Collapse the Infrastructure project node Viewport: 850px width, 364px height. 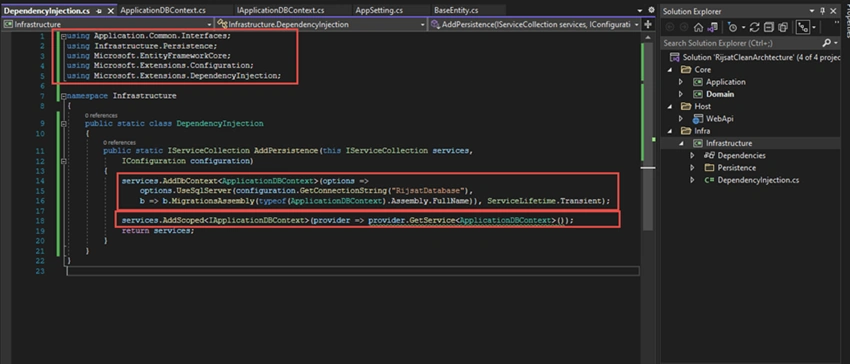[x=681, y=143]
